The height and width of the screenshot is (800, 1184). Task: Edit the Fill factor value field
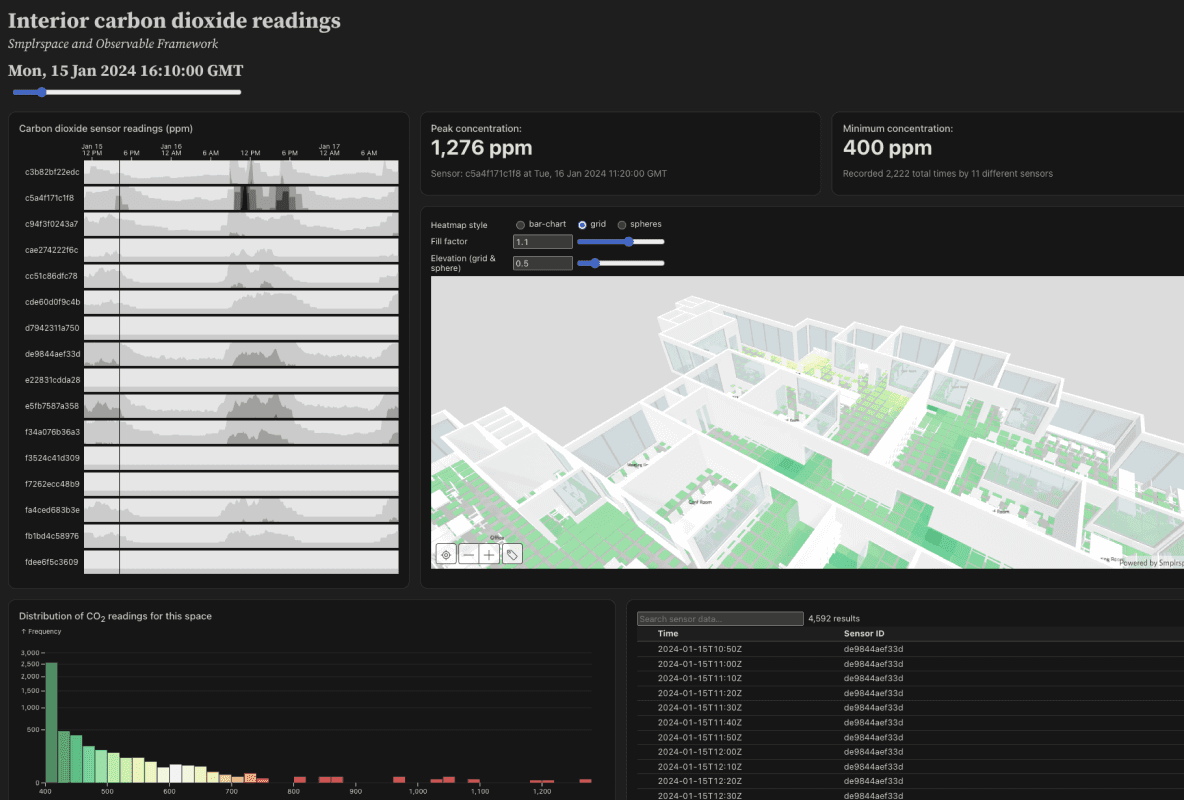[542, 241]
